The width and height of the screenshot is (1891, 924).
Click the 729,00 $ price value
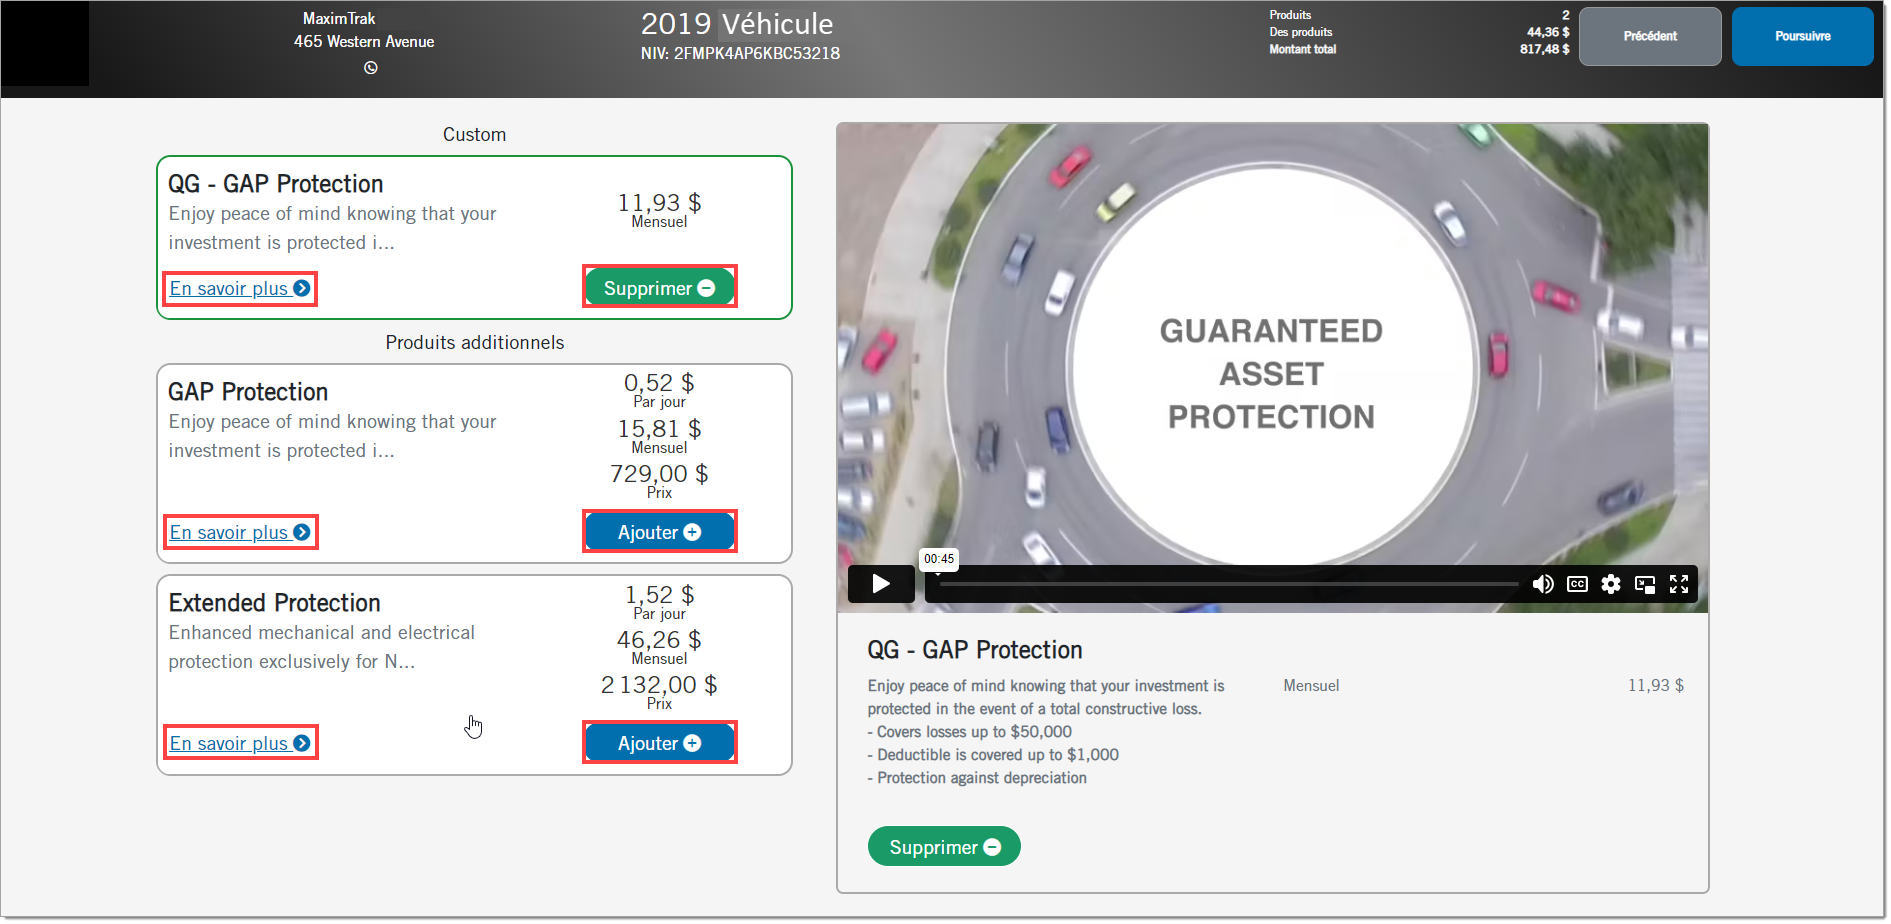pyautogui.click(x=659, y=474)
